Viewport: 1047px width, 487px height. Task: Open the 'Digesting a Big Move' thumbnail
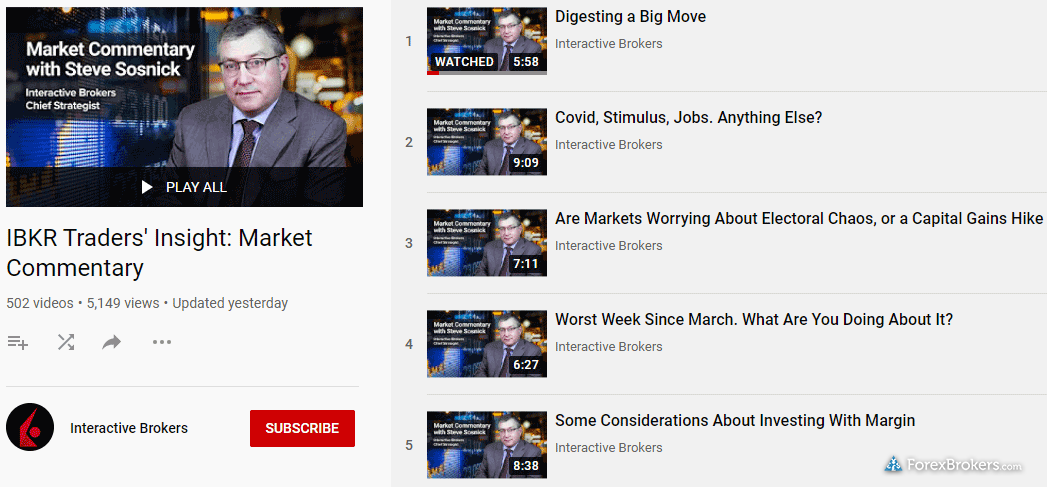(487, 41)
